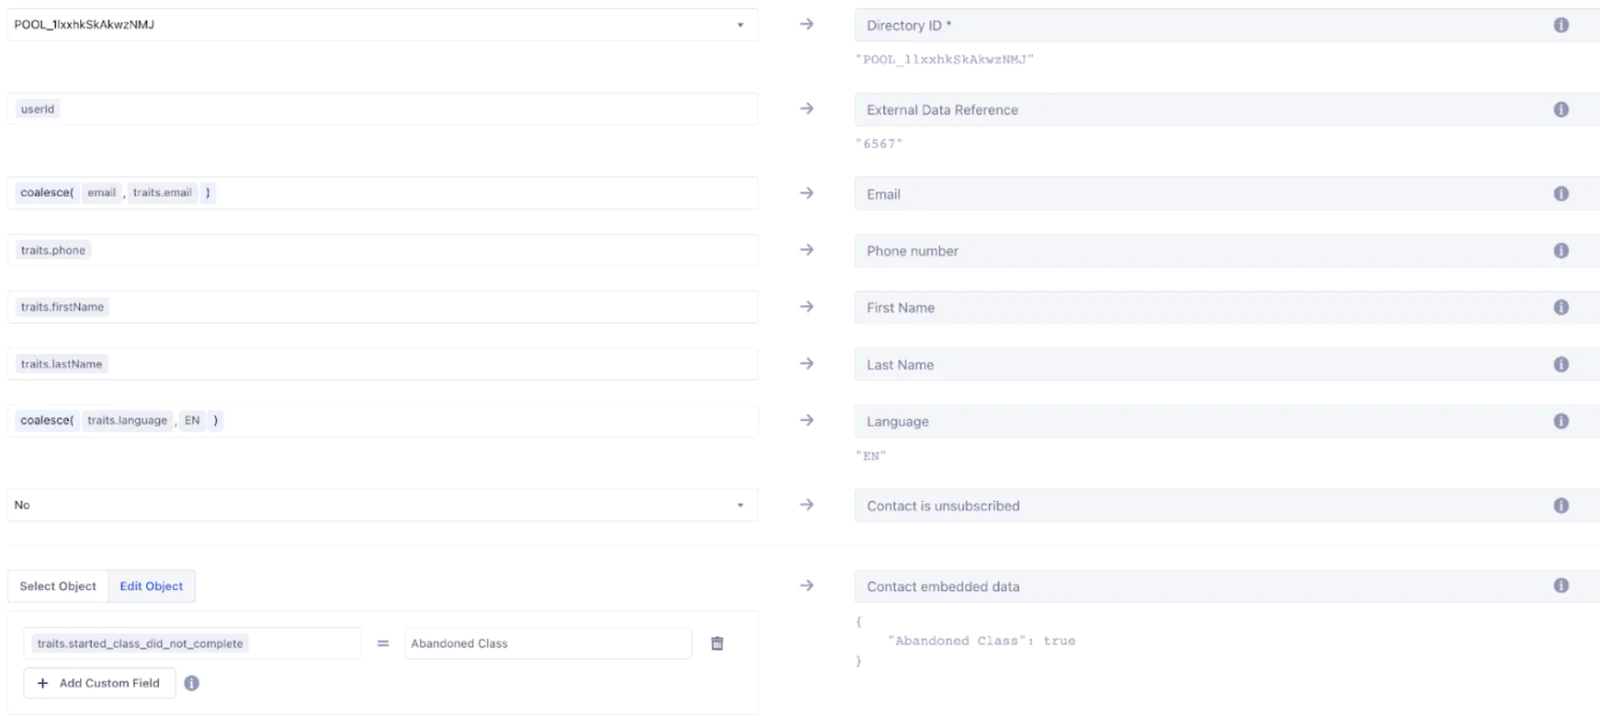Viewport: 1600px width, 716px height.
Task: Click info icon for External Data Reference
Action: click(1560, 110)
